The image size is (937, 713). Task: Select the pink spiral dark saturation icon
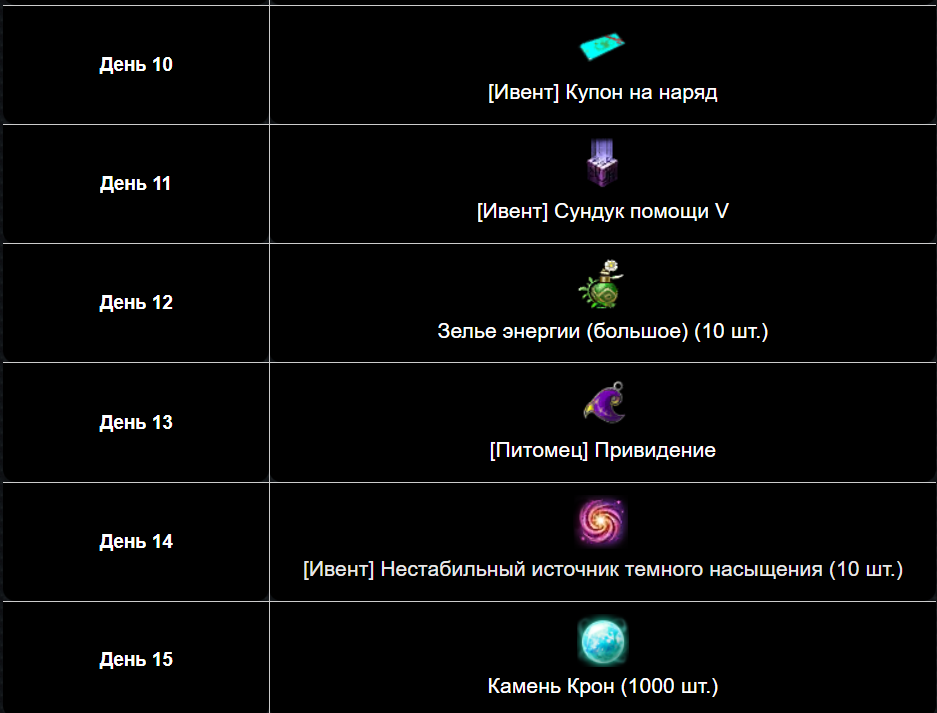(x=602, y=522)
